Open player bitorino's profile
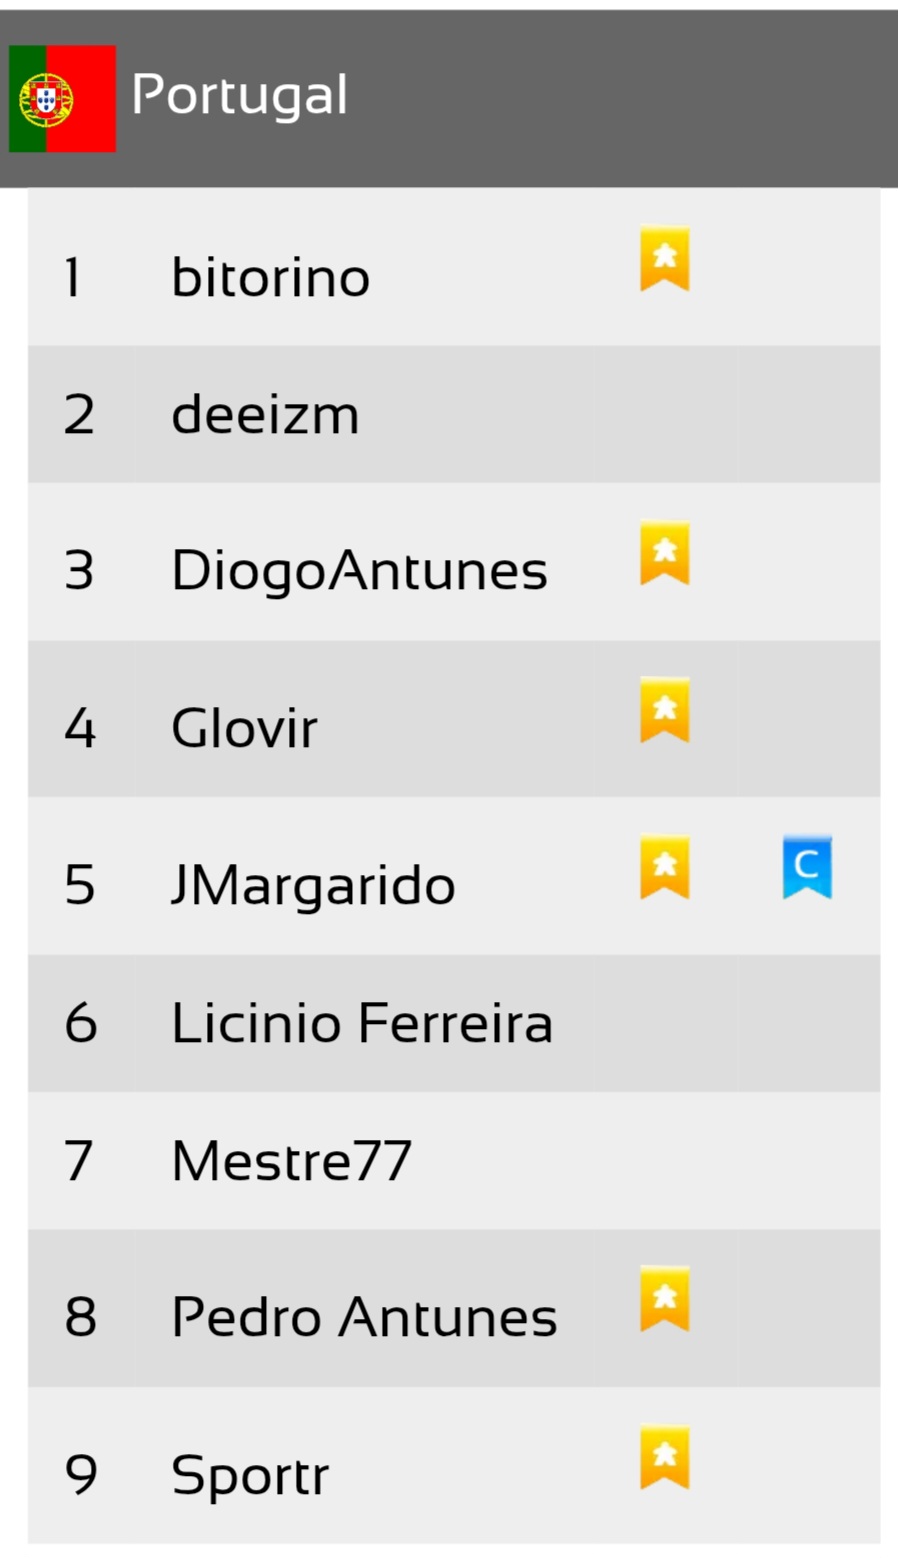 point(270,277)
